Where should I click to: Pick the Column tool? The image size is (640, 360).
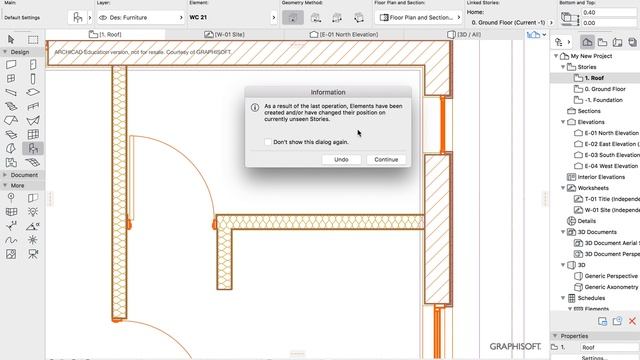[33, 78]
